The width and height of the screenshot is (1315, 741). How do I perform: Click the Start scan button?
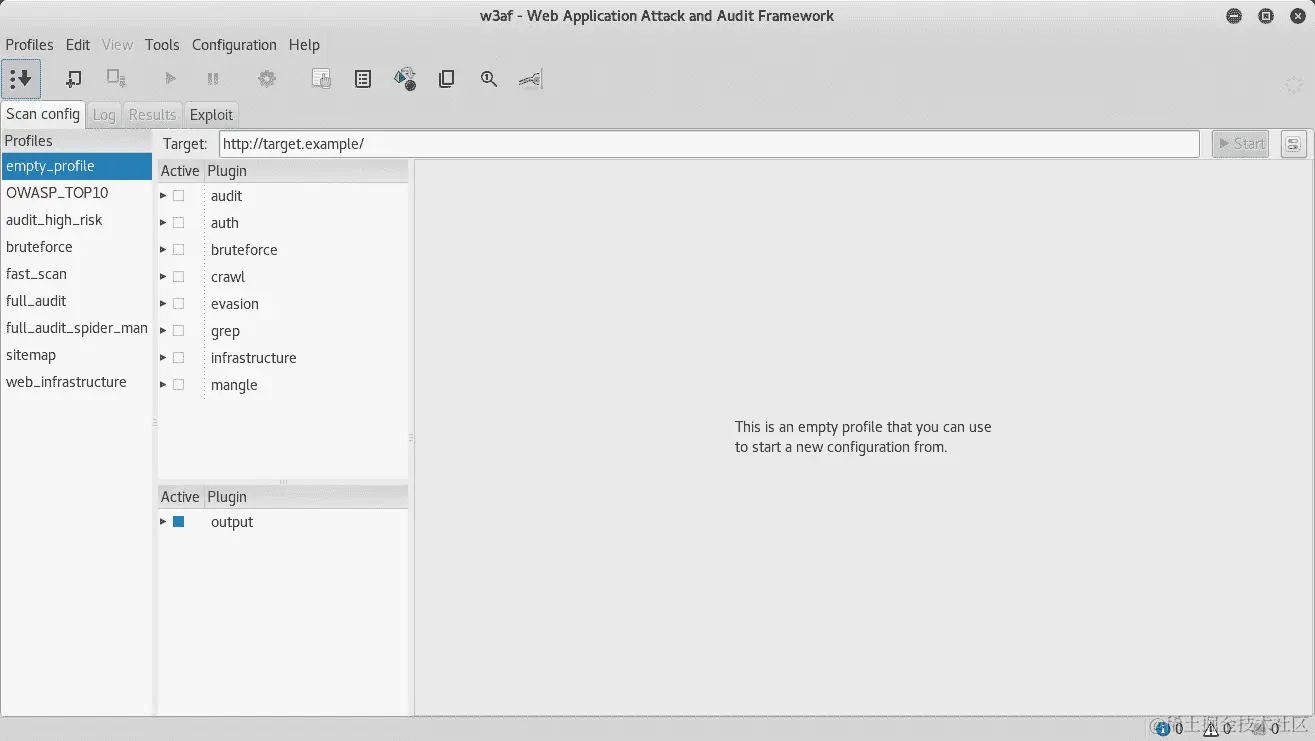[x=1241, y=144]
